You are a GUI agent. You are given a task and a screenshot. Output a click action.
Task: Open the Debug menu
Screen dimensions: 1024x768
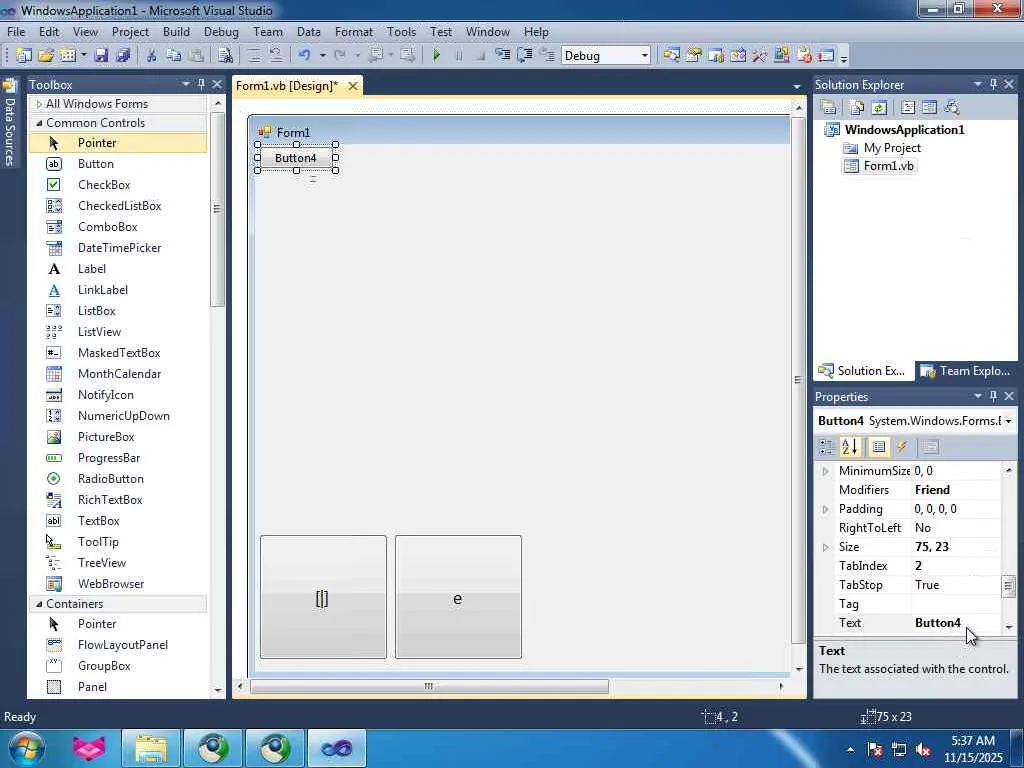[x=221, y=31]
